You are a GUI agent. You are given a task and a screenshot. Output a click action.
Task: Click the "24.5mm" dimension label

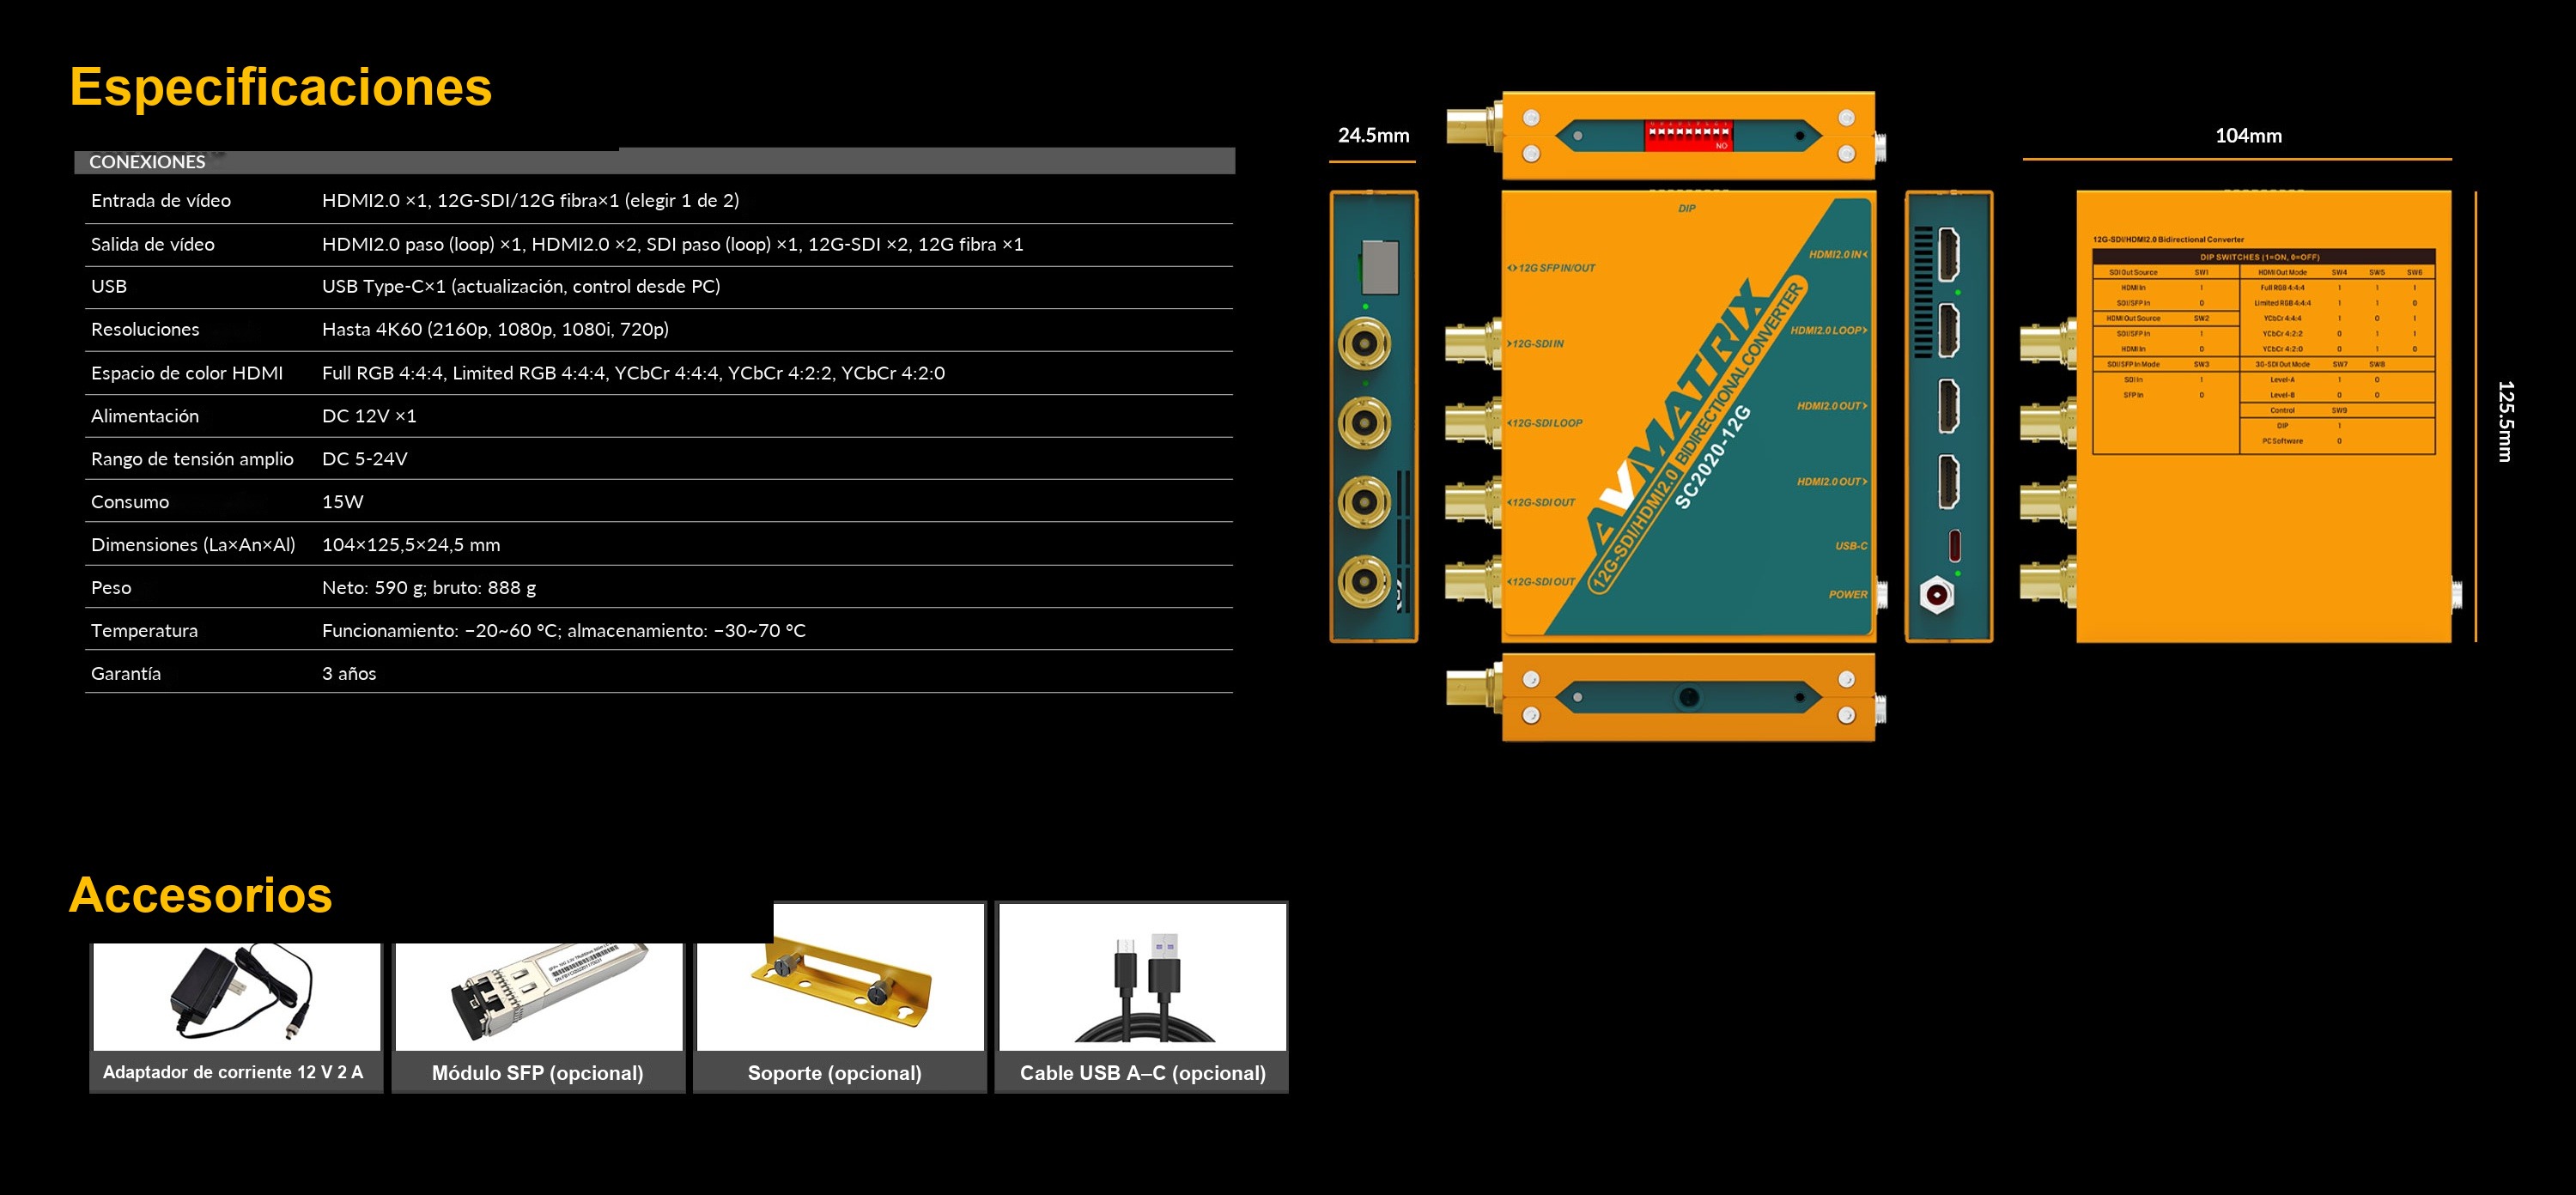tap(1373, 135)
